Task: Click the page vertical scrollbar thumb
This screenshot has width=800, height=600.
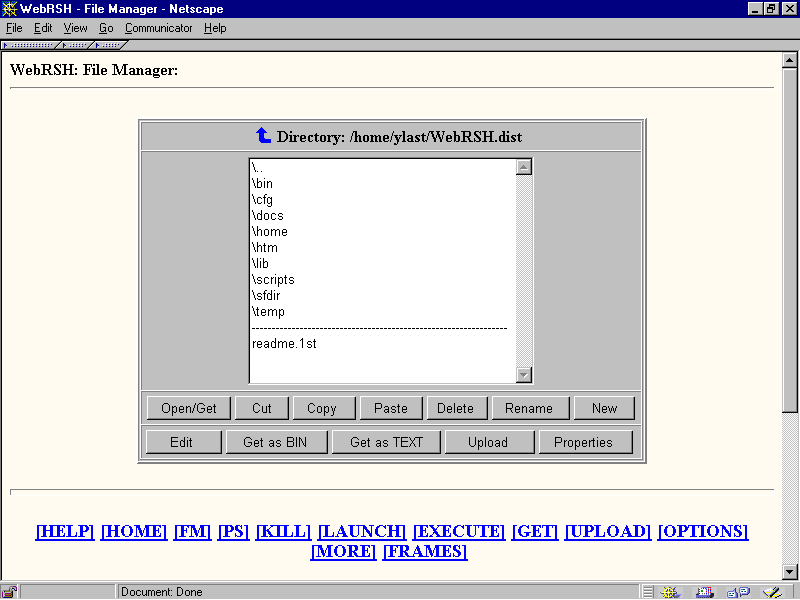Action: 789,240
